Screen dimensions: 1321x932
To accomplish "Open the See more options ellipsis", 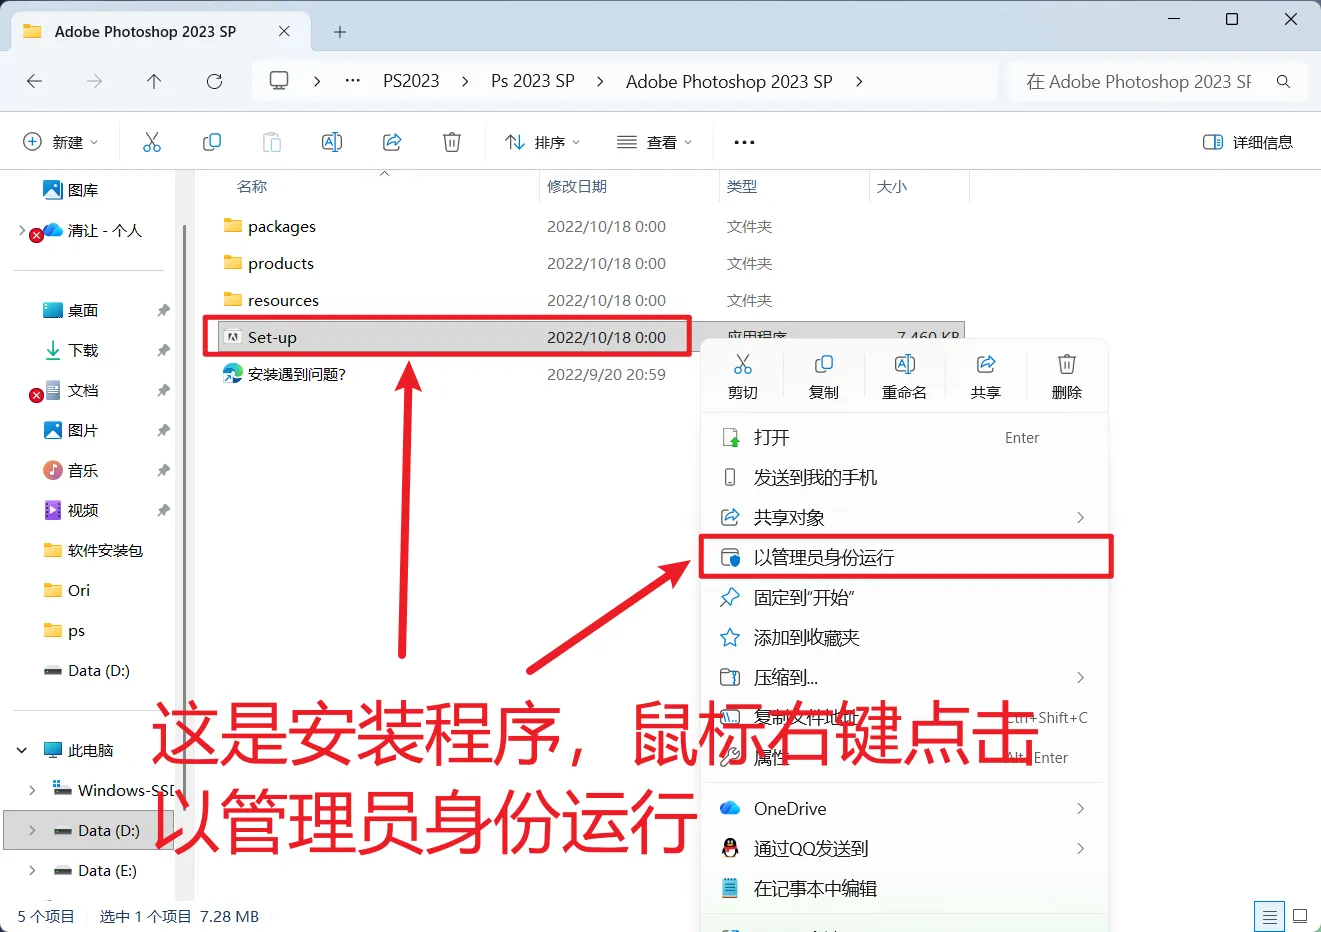I will tap(744, 142).
